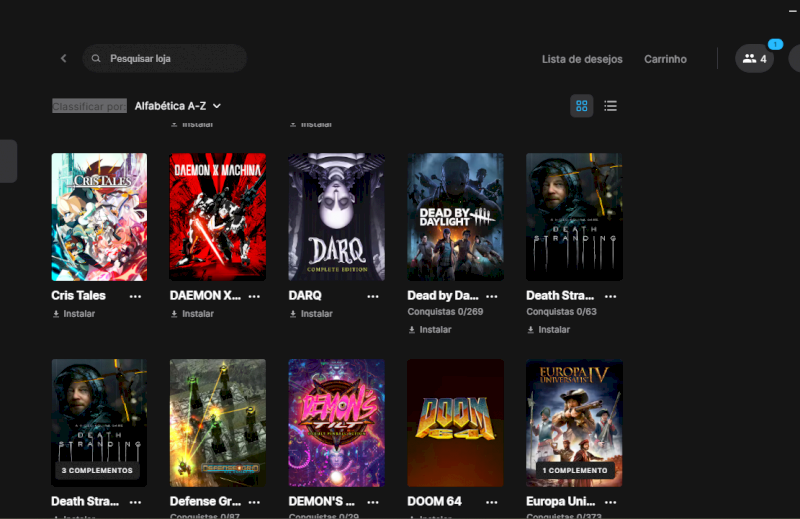This screenshot has height=519, width=800.
Task: Open the three-dot menu for DAEMON X
Action: [x=254, y=296]
